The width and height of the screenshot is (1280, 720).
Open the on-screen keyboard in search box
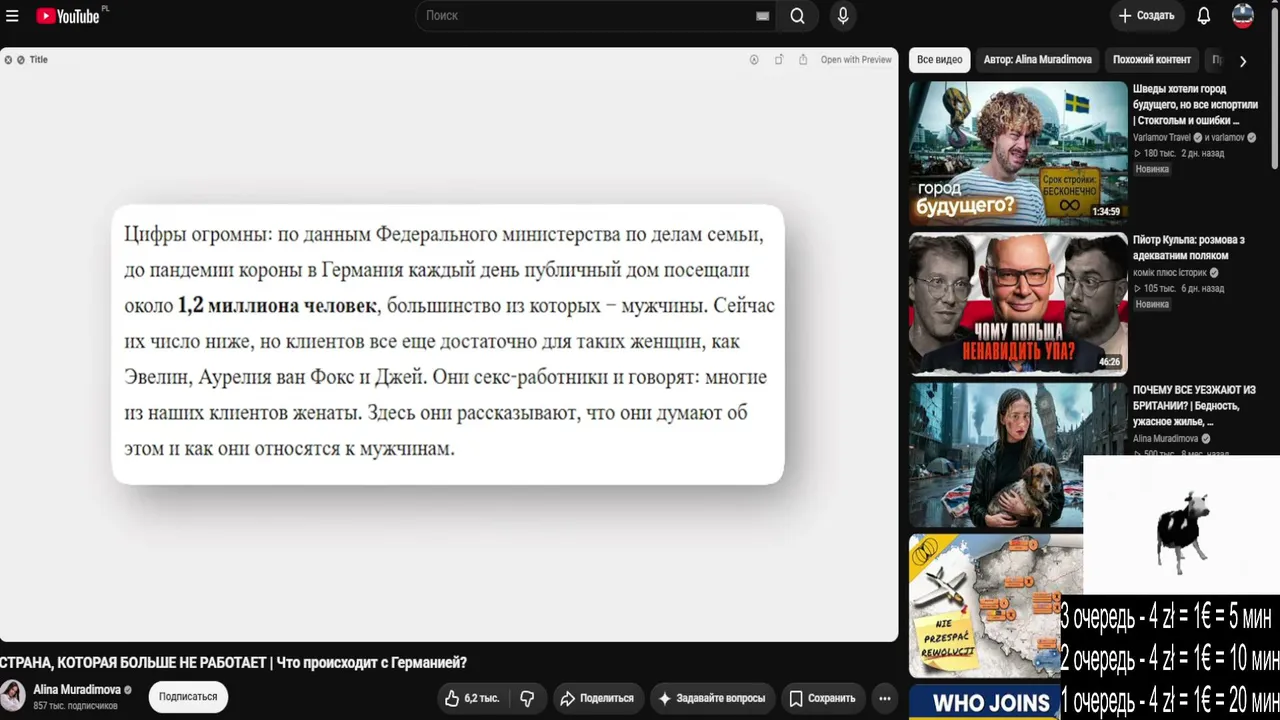click(763, 16)
